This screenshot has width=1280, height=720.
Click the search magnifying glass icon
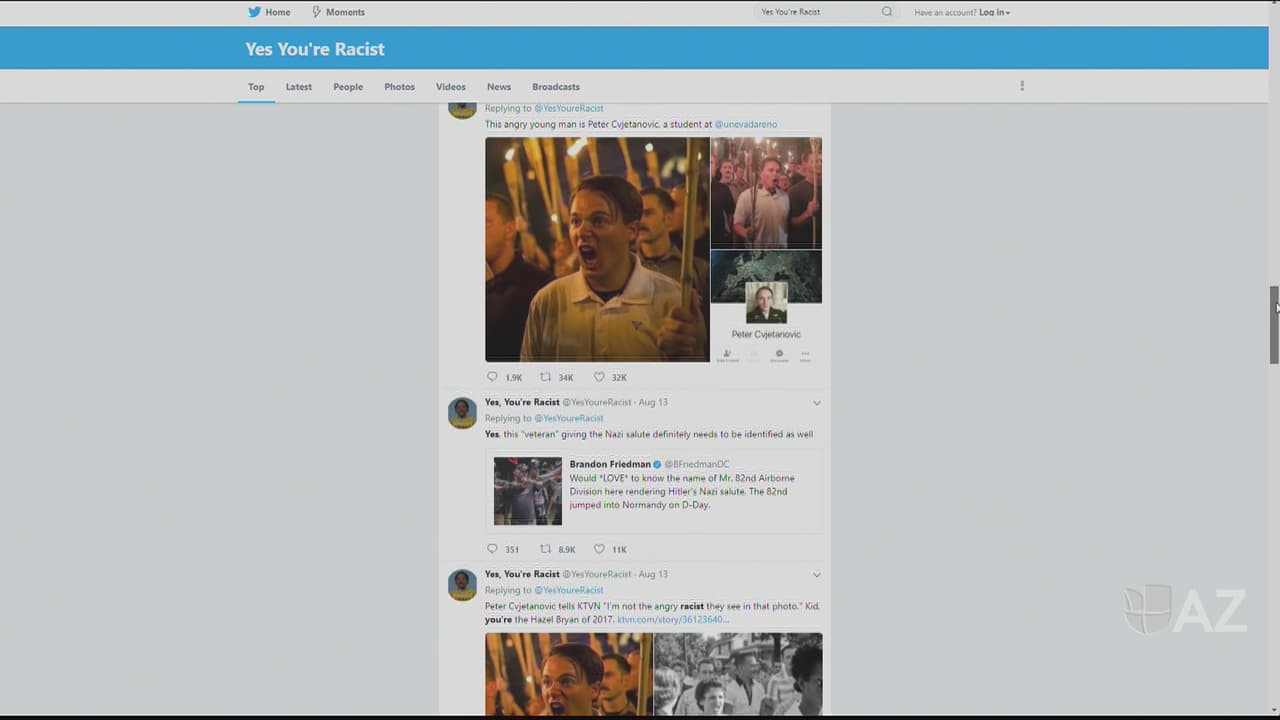(x=887, y=12)
